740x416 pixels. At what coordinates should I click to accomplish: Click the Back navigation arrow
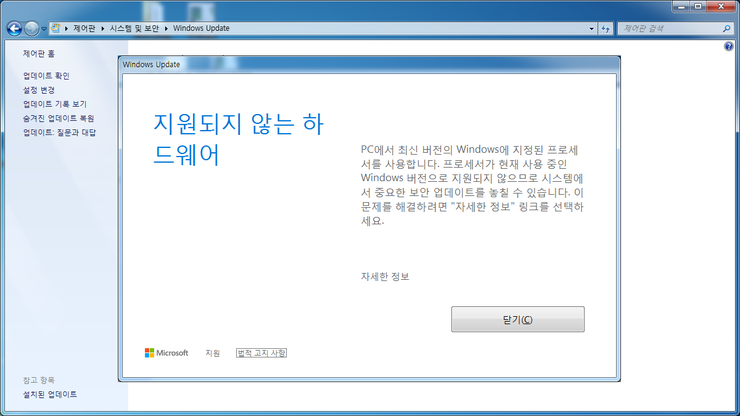click(14, 29)
